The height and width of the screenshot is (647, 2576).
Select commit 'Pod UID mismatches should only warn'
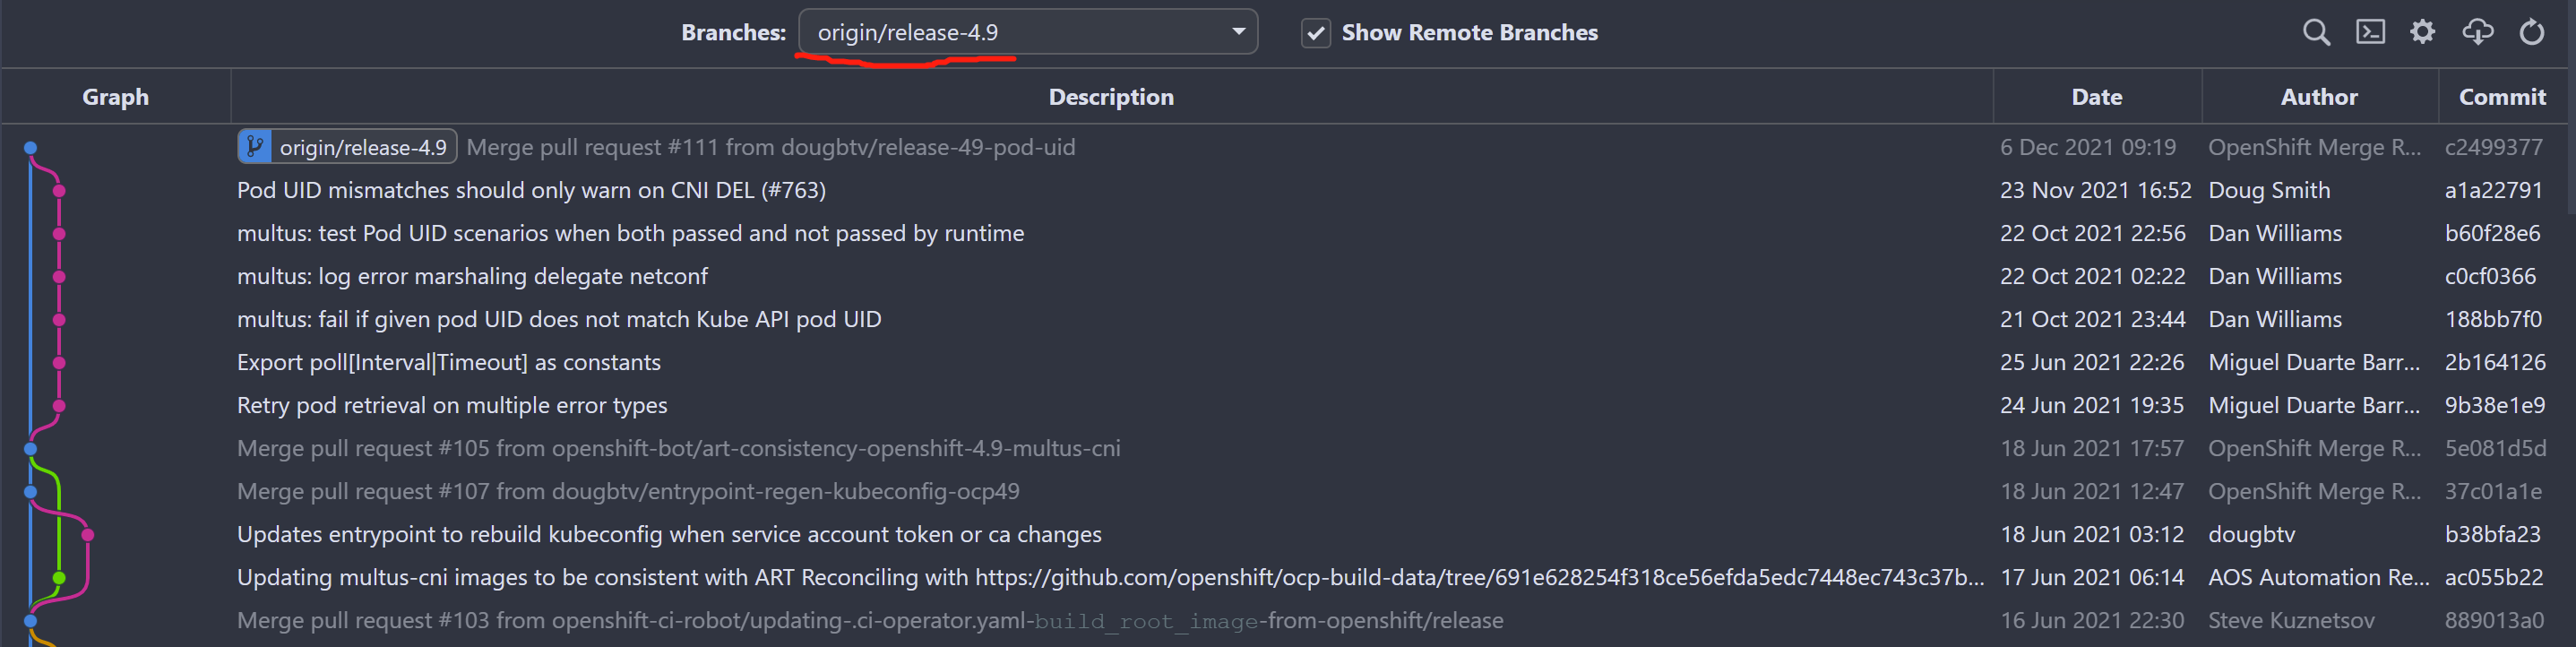(x=531, y=190)
